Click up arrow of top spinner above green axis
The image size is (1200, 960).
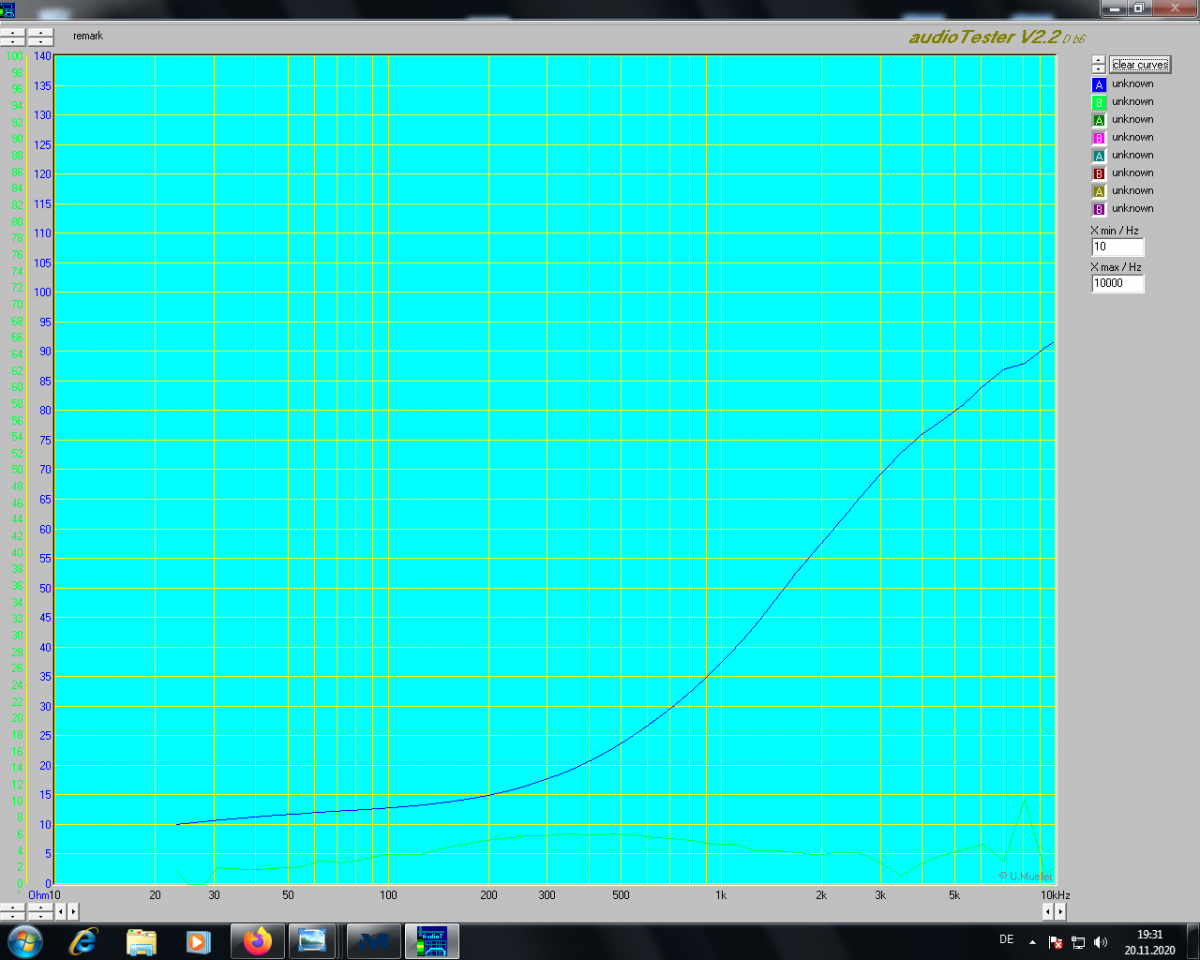coord(12,32)
